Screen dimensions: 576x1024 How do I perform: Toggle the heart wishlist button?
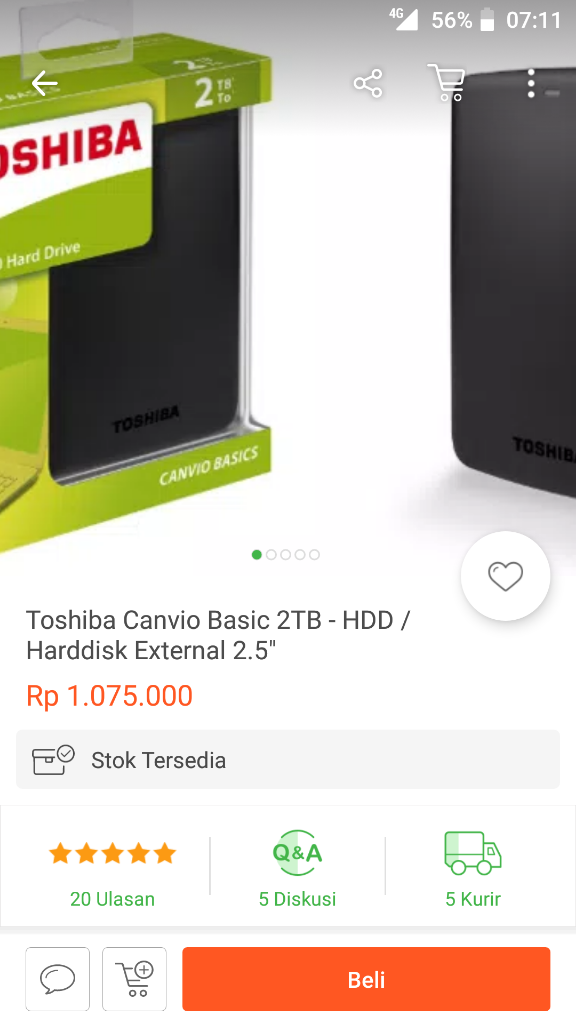coord(505,576)
